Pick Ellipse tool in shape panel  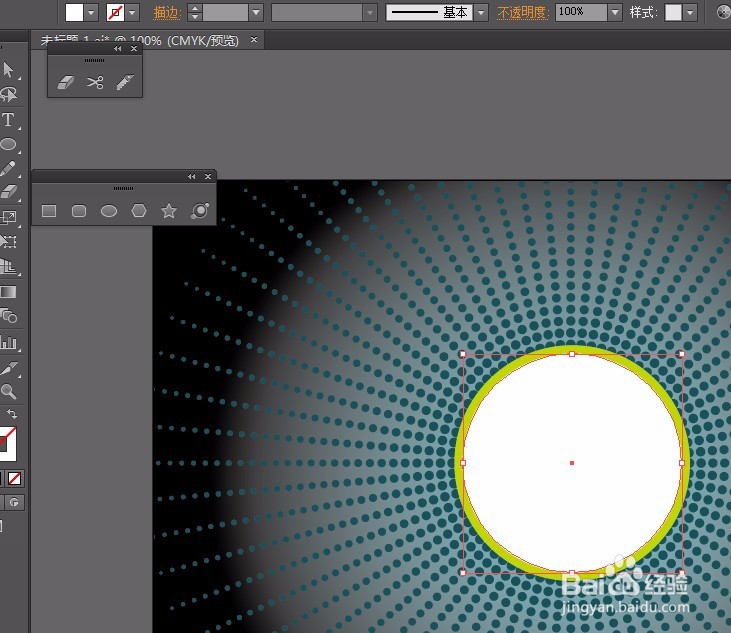pos(109,211)
